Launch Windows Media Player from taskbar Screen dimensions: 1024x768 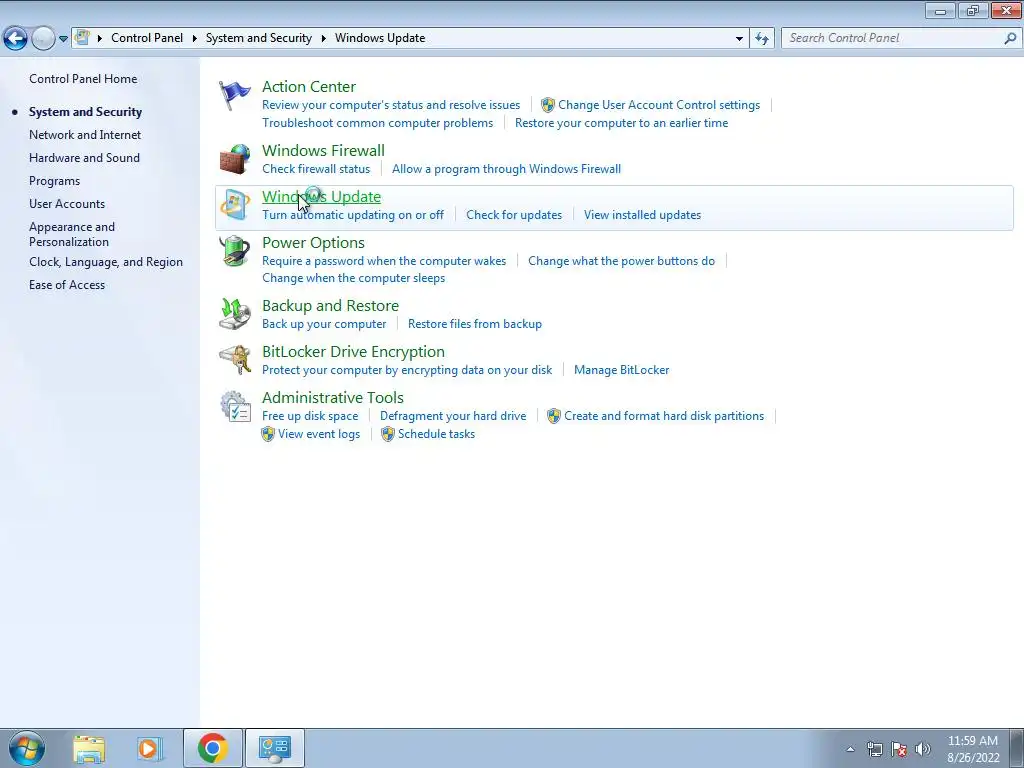pyautogui.click(x=149, y=748)
